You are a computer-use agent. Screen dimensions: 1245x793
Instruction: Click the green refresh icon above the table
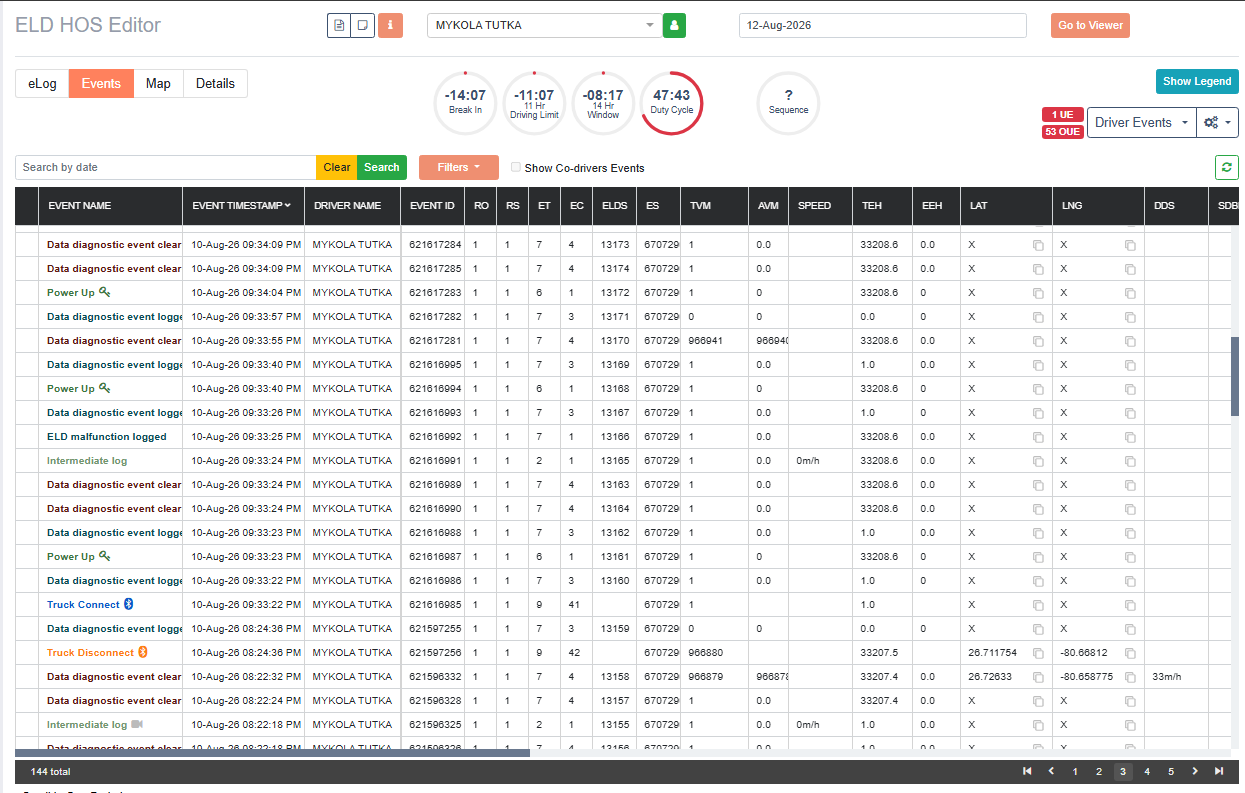tap(1227, 168)
